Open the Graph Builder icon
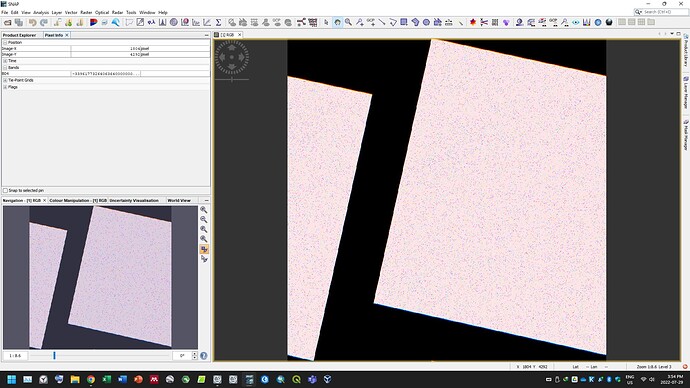 click(x=301, y=22)
